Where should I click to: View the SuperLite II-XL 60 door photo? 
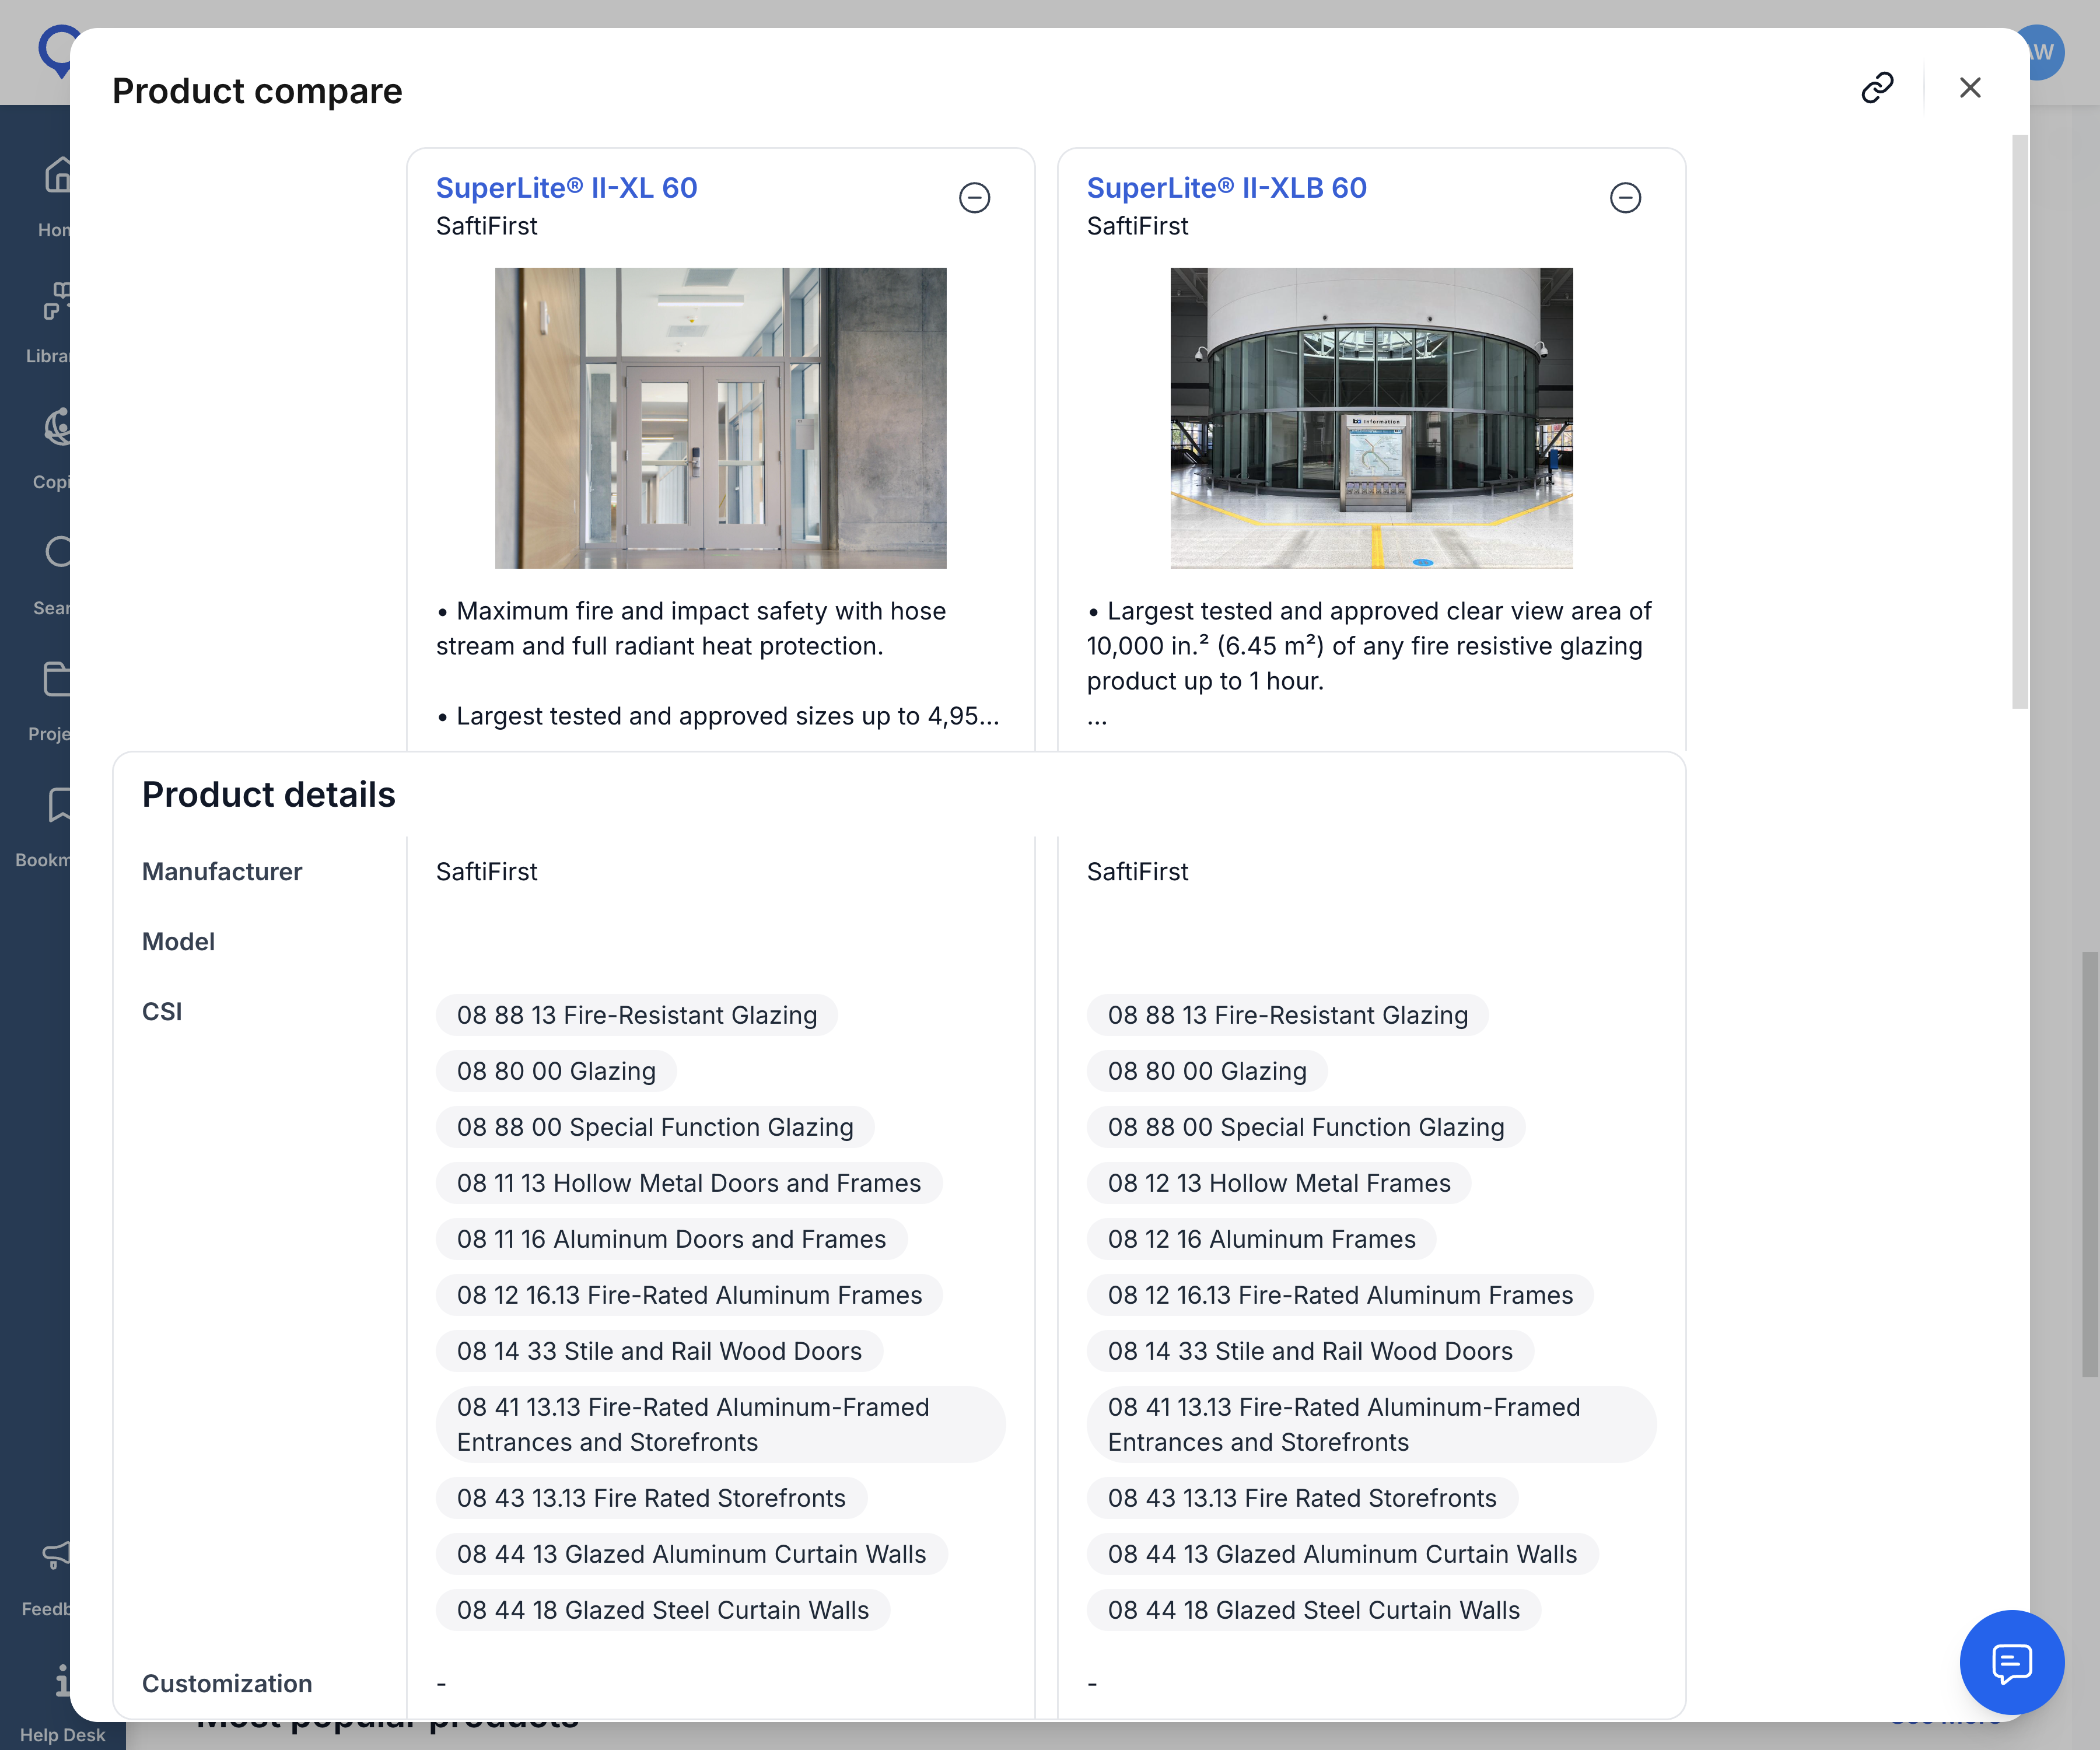pos(720,418)
